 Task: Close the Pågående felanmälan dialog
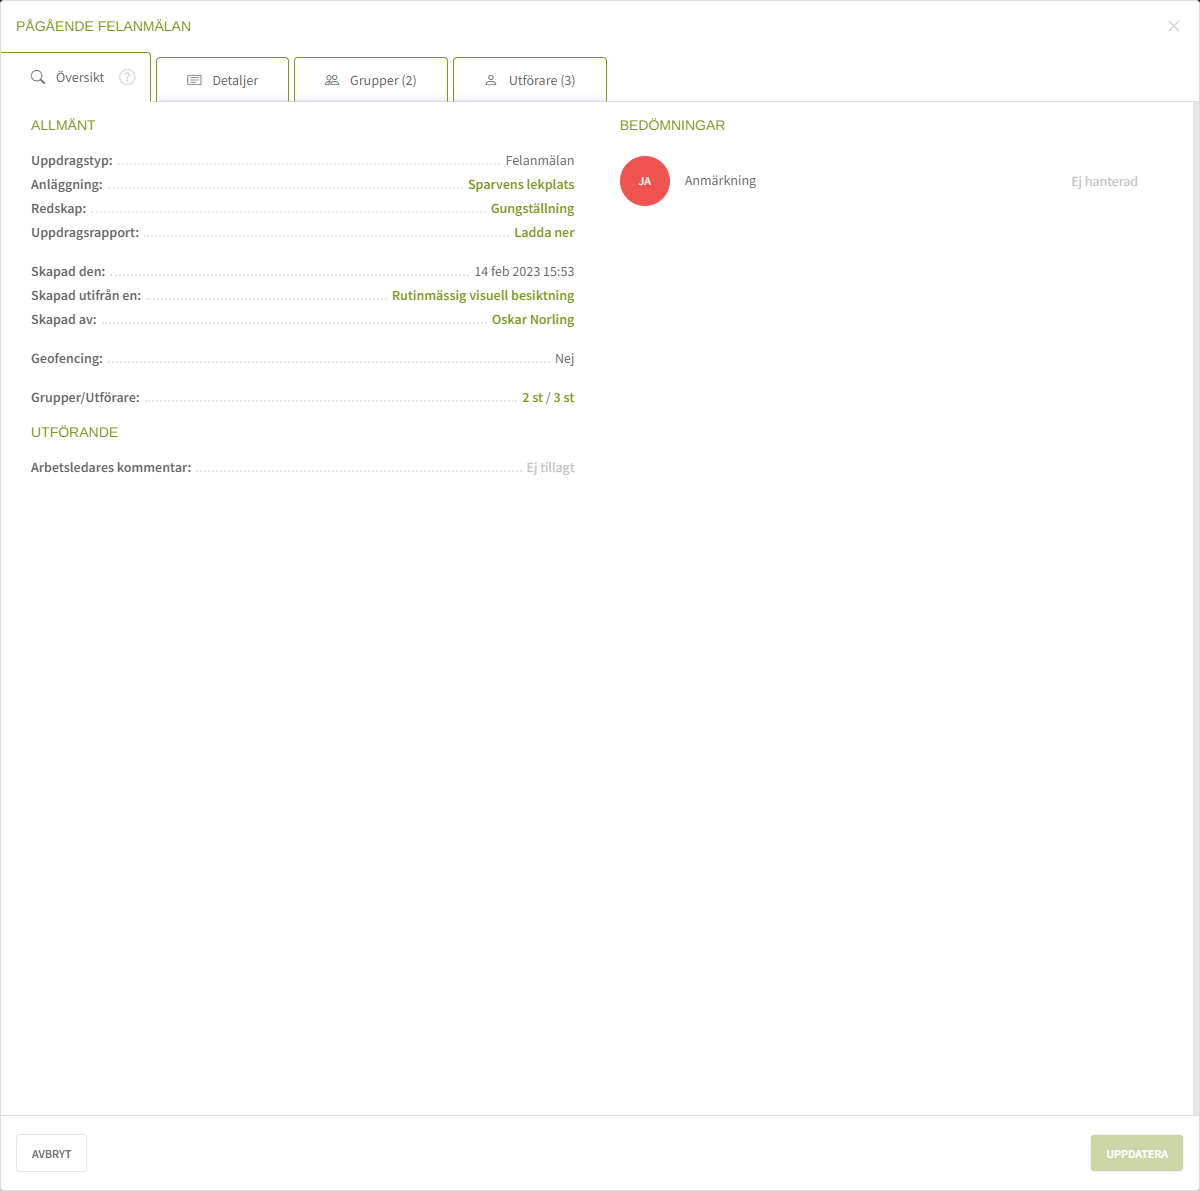(x=1174, y=26)
